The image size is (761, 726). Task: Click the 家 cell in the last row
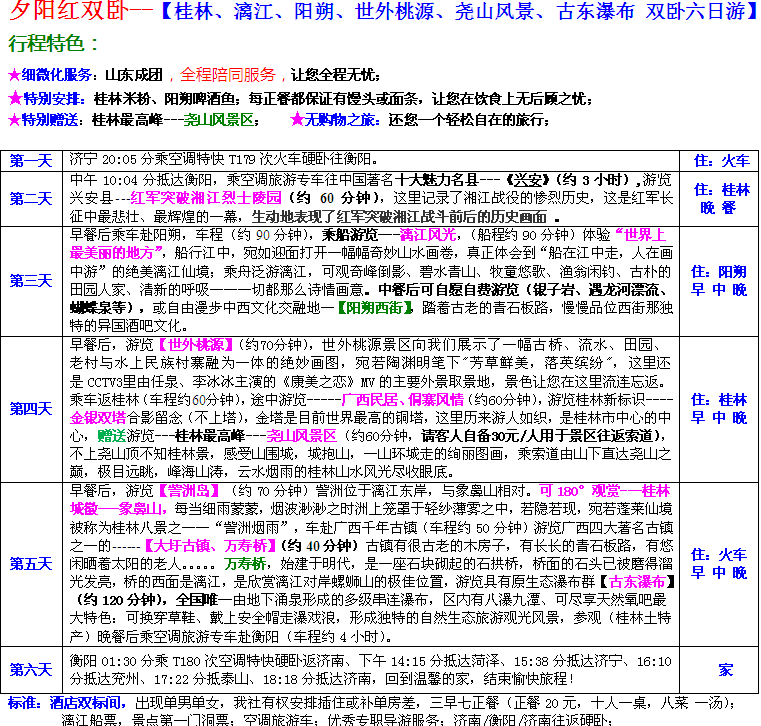719,670
